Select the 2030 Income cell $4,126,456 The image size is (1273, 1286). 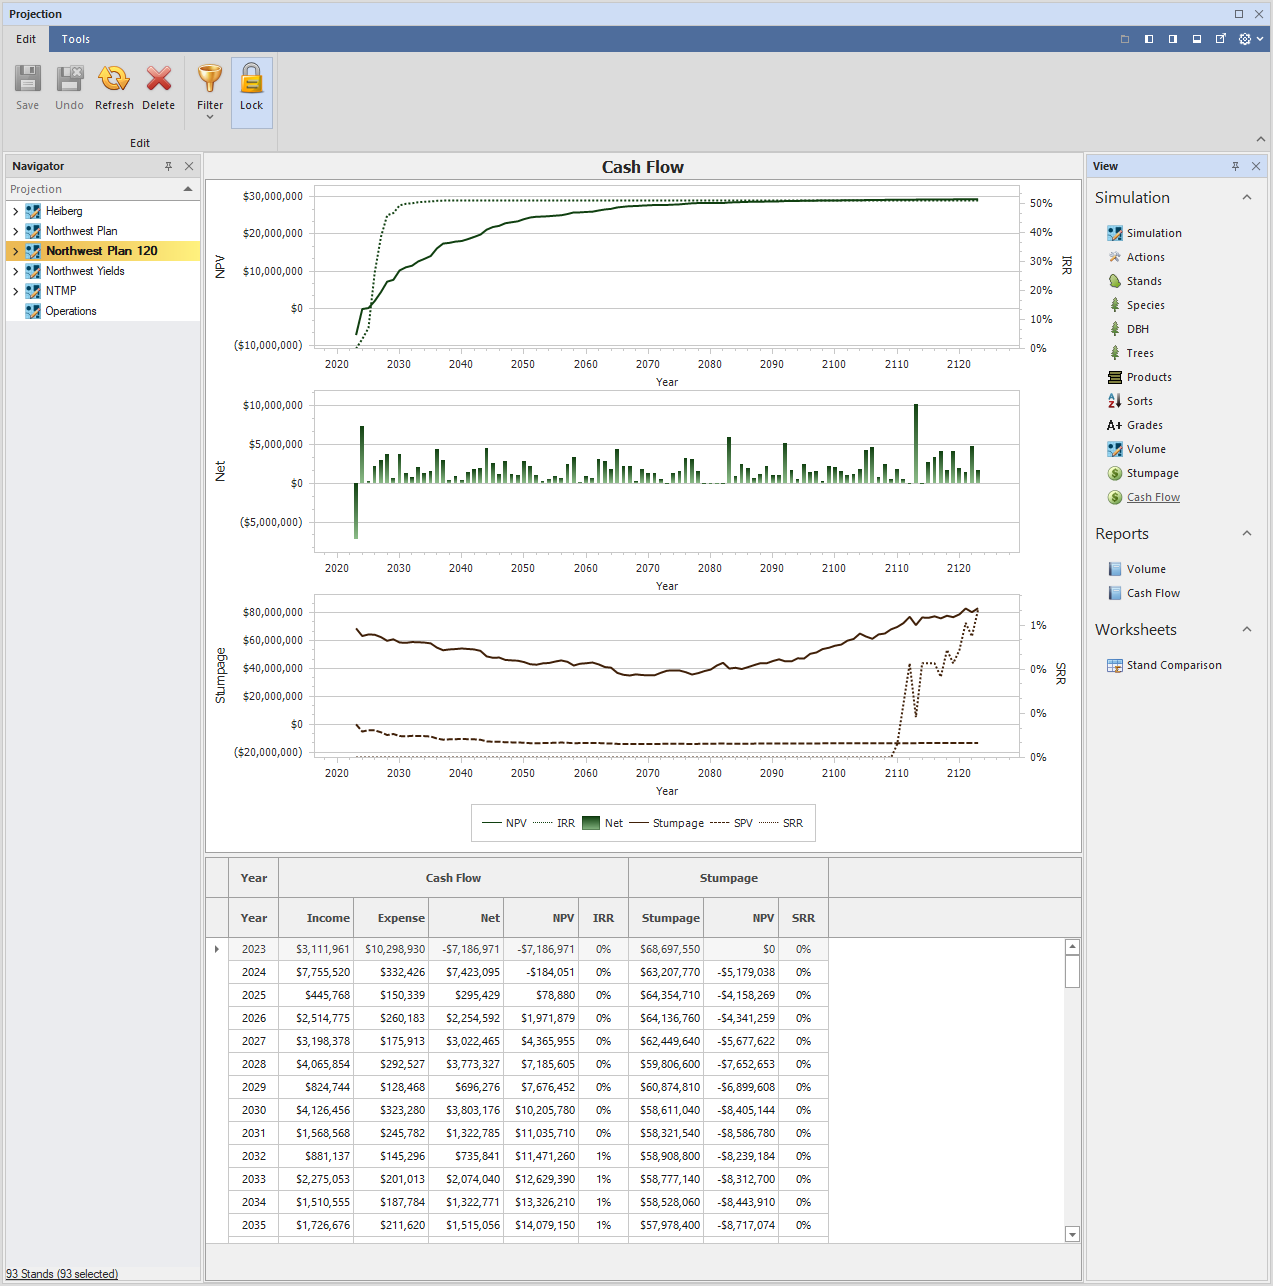(x=316, y=1110)
